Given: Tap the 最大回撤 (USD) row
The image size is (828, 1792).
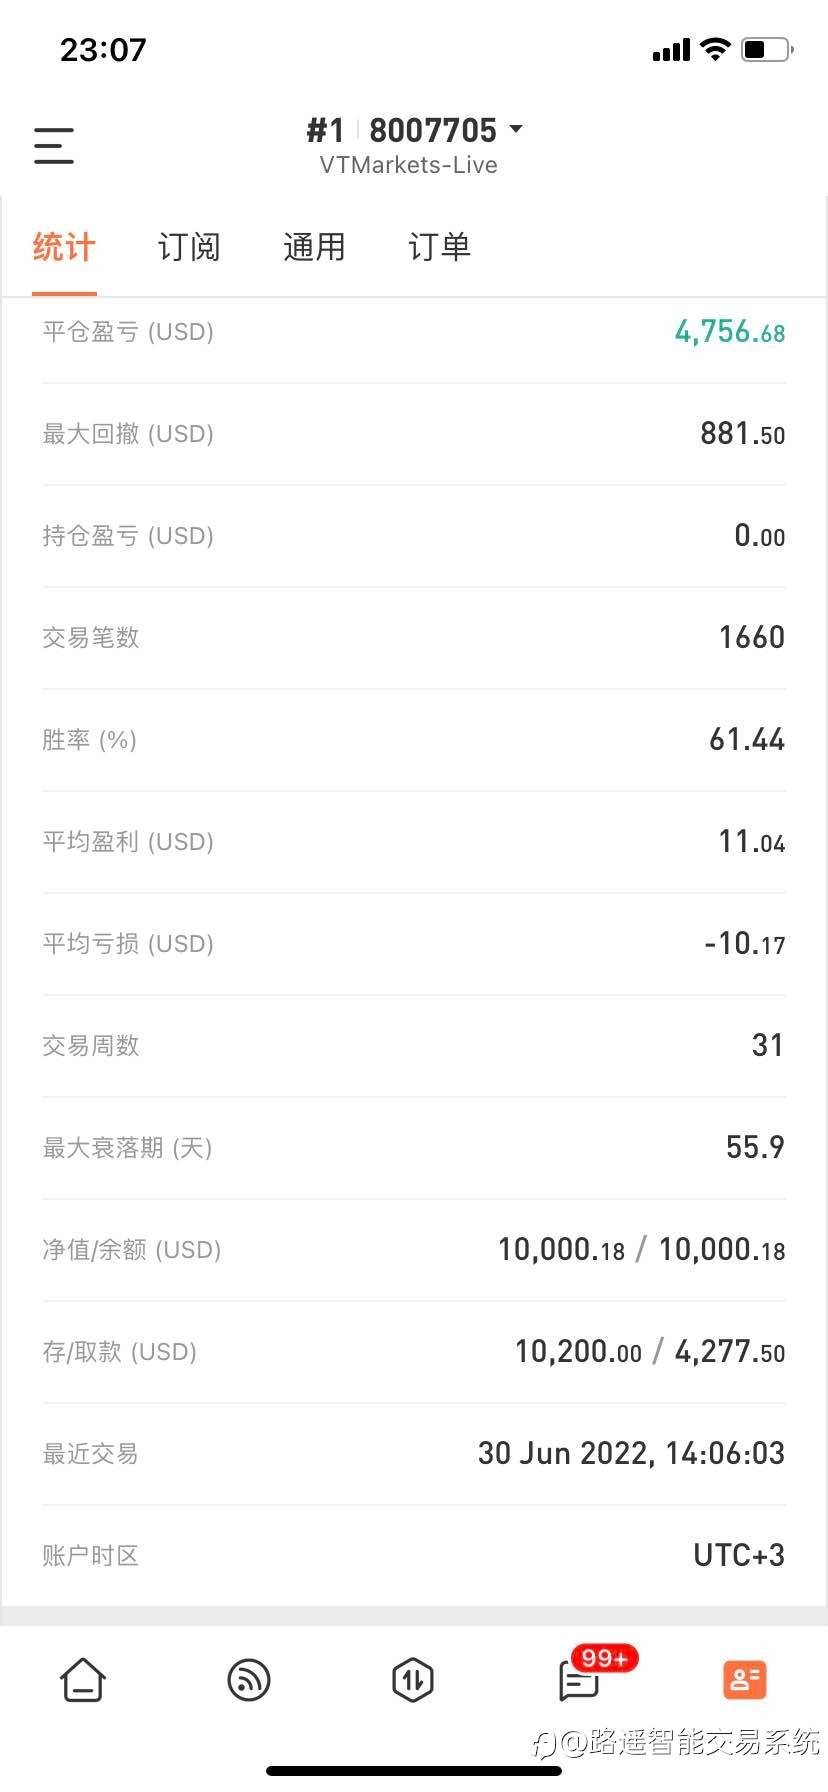Looking at the screenshot, I should tap(414, 434).
